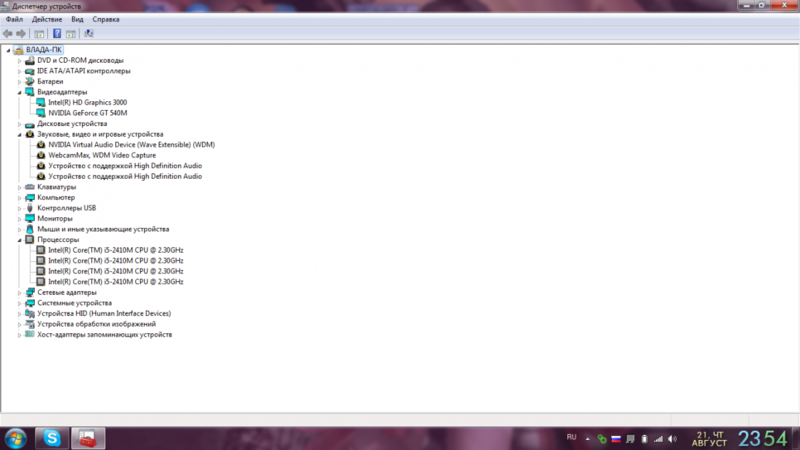Open the Действие menu
Image resolution: width=800 pixels, height=450 pixels.
pos(47,19)
